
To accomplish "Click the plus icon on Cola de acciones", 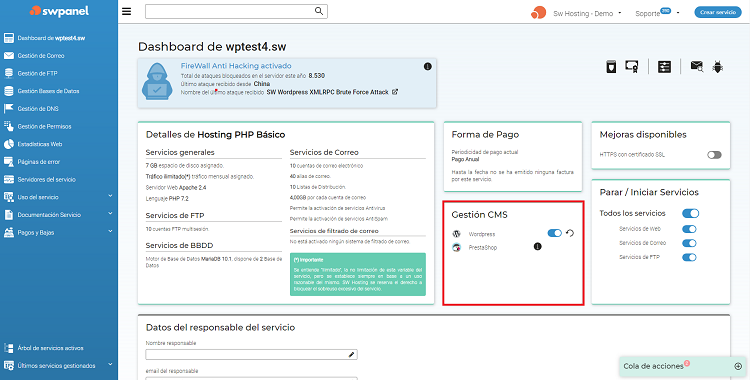I will (x=738, y=366).
